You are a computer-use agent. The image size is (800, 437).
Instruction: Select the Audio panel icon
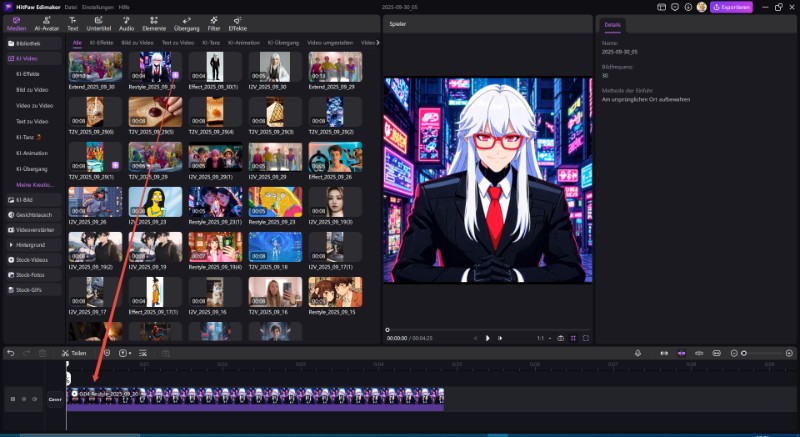click(126, 23)
